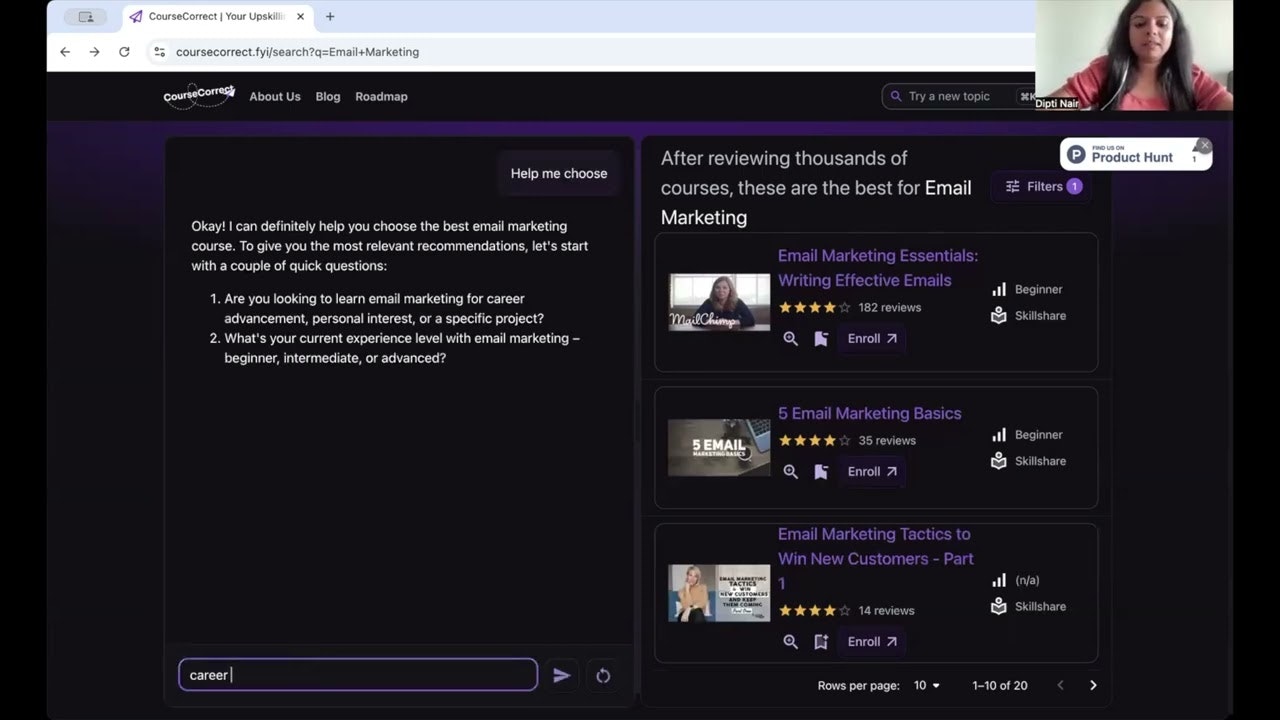Click the site info icon in address bar

[x=158, y=52]
